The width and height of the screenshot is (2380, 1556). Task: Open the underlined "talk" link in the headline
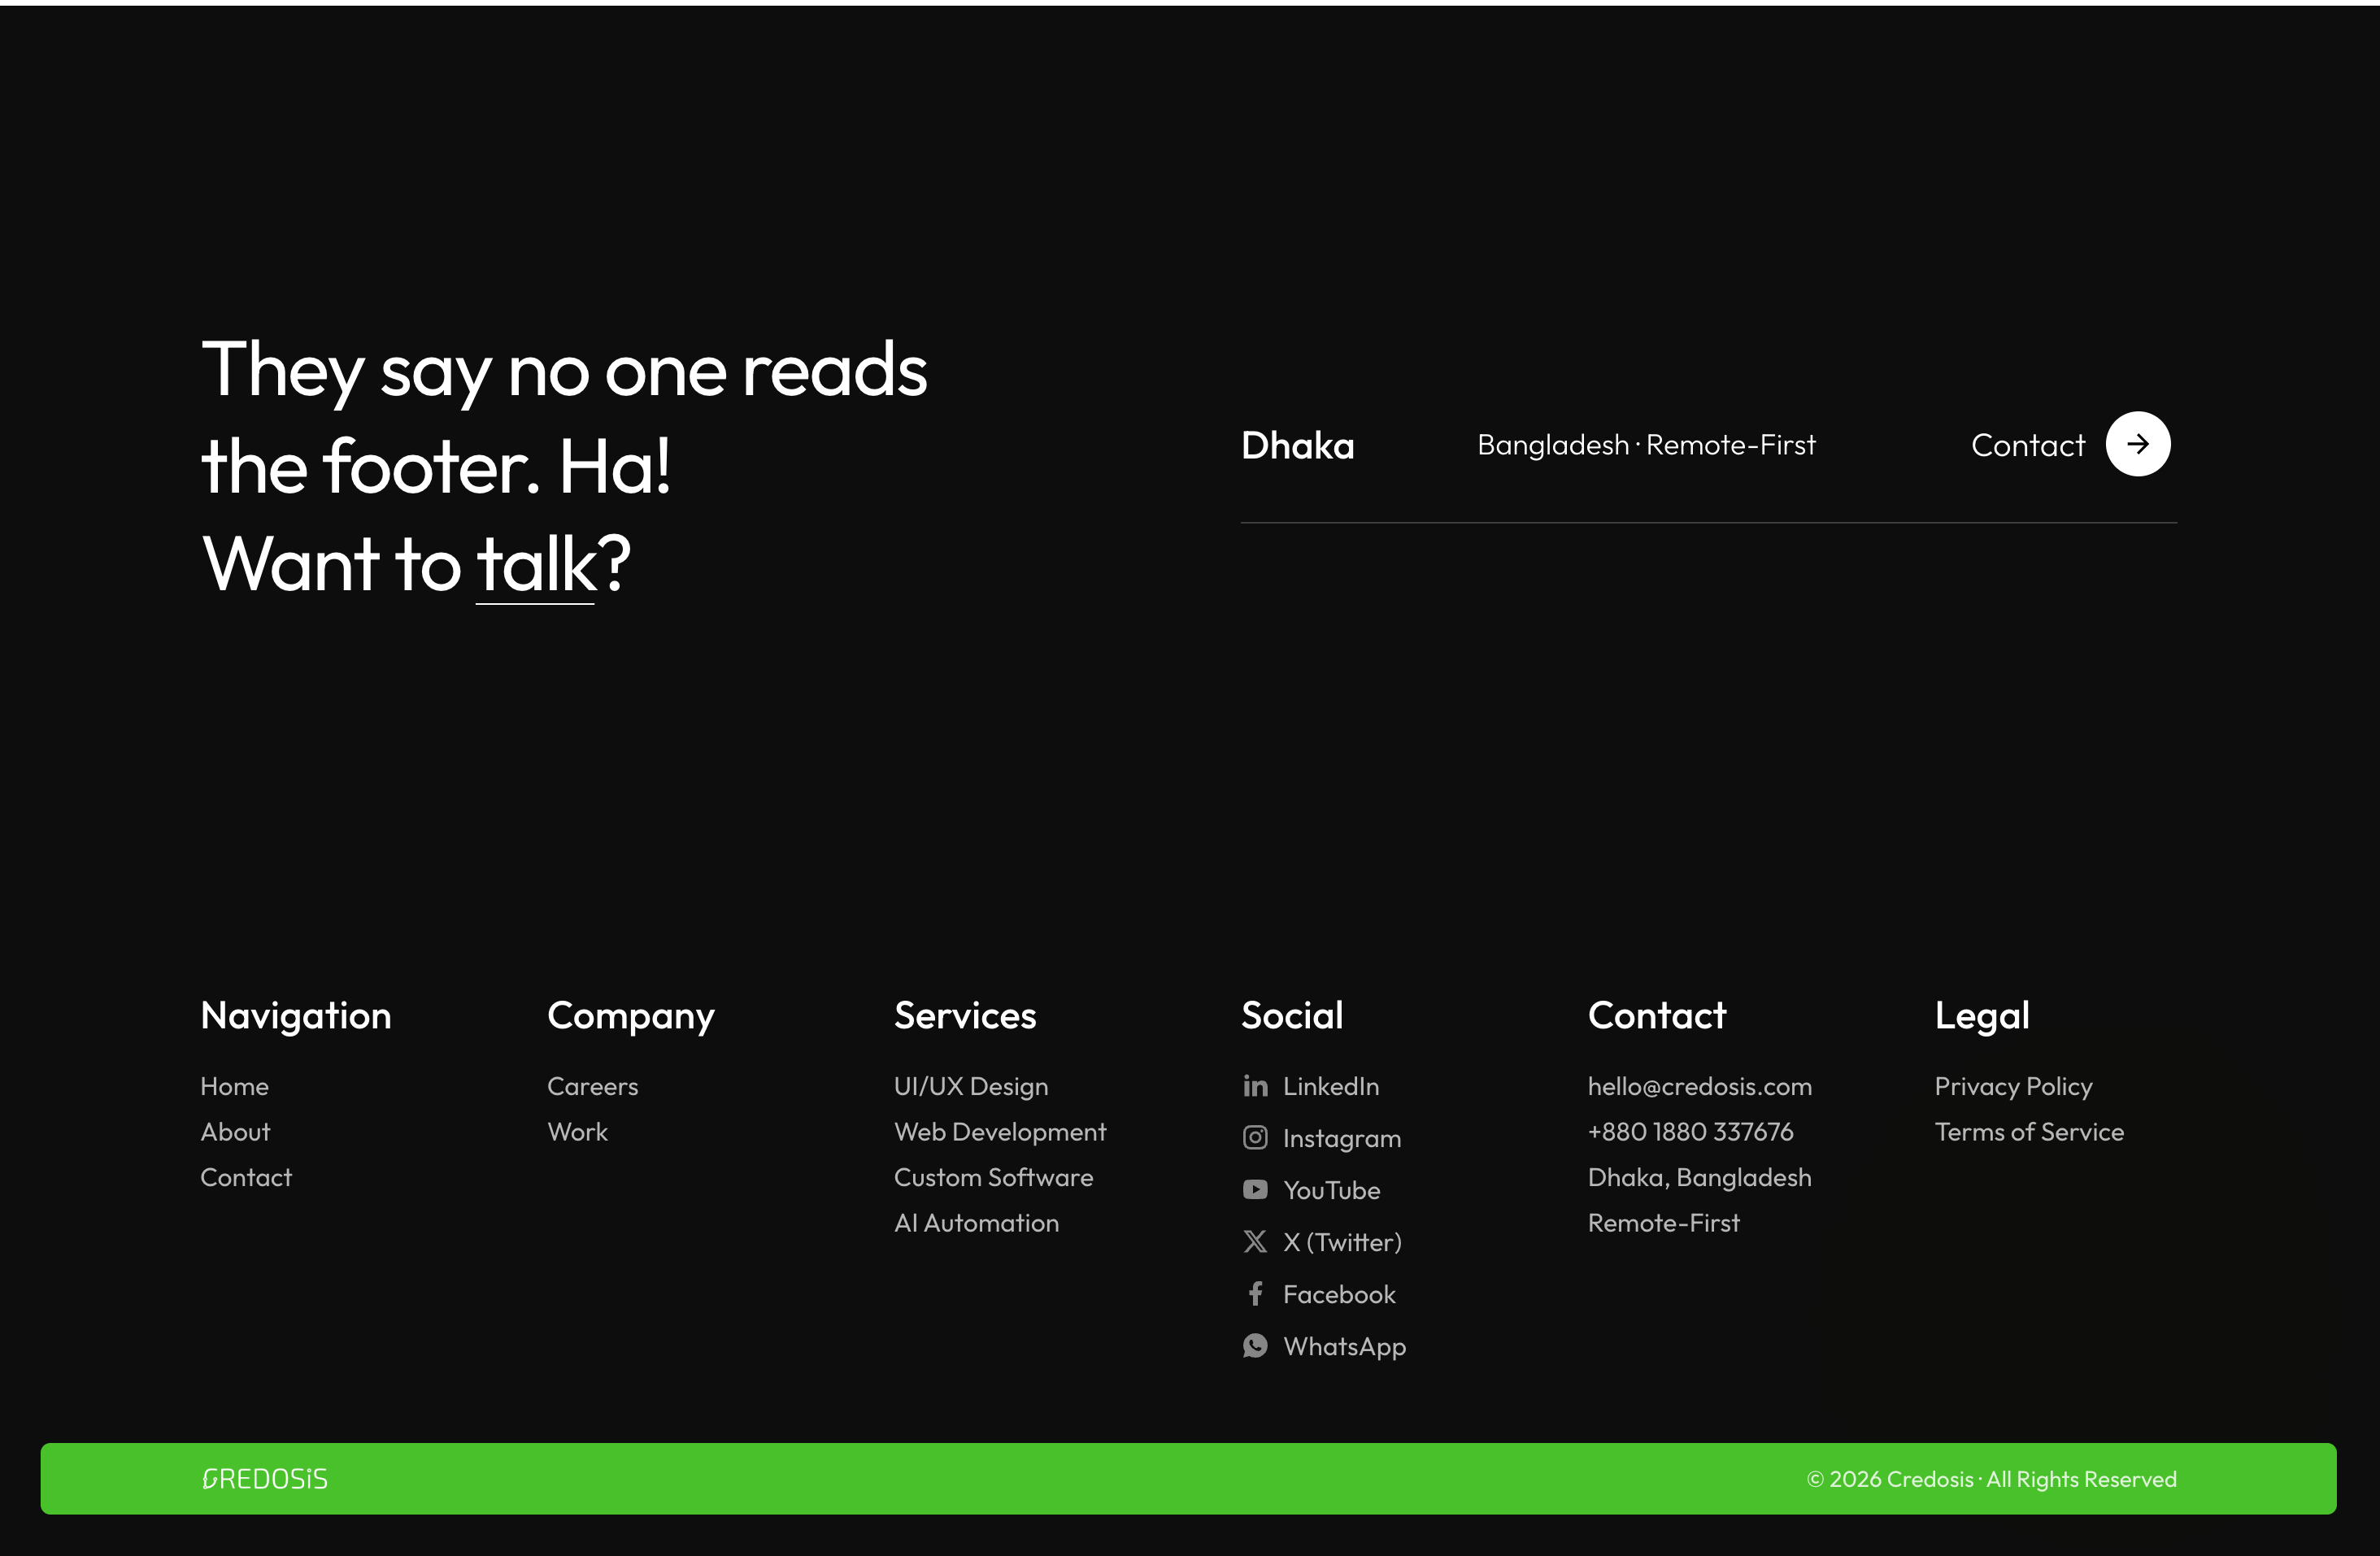click(x=536, y=564)
